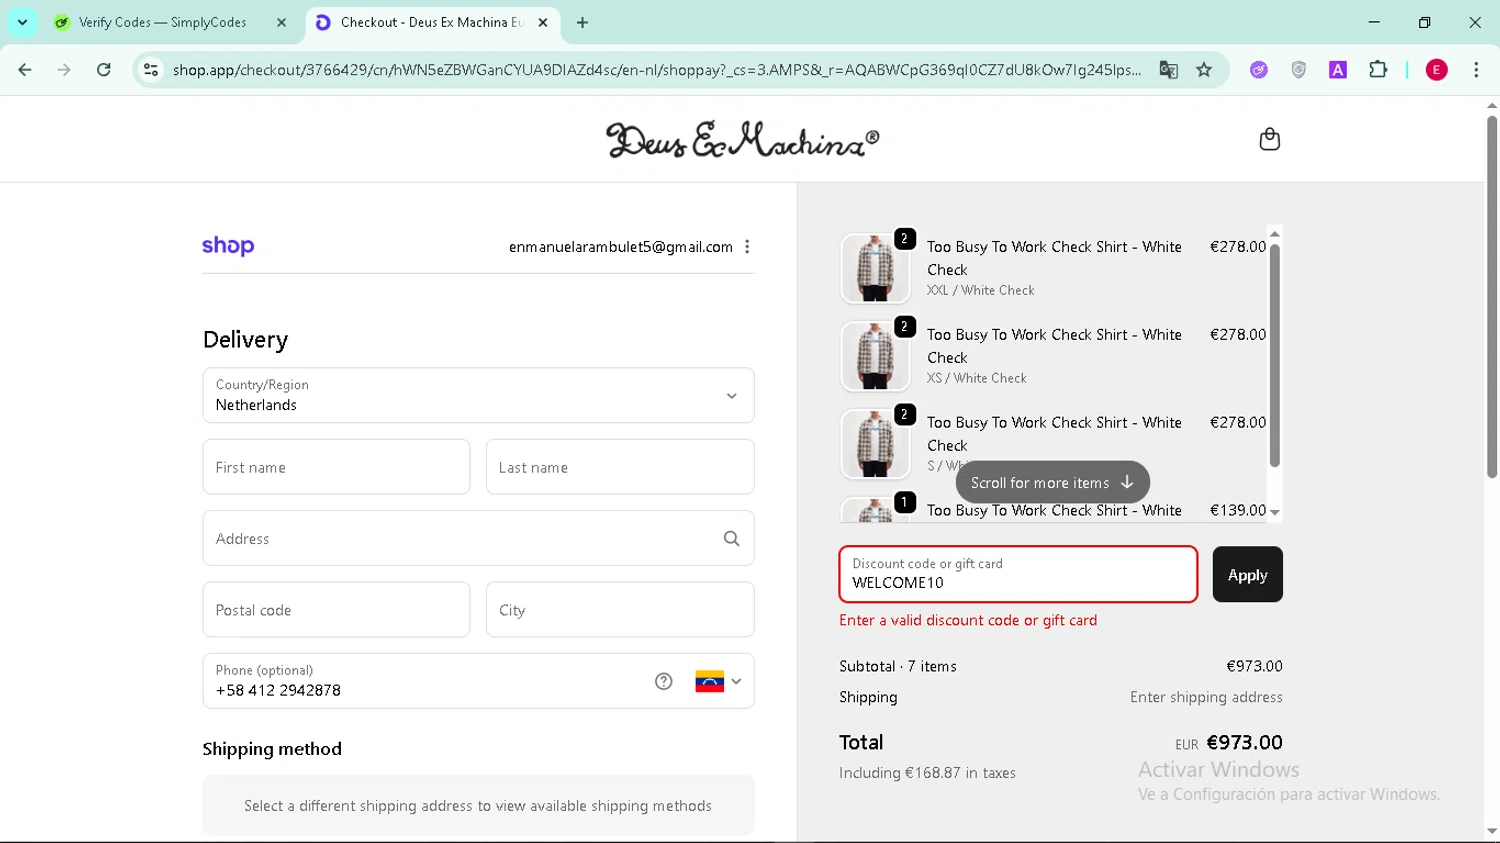Open the shield extension icon
The width and height of the screenshot is (1500, 843).
click(1298, 70)
